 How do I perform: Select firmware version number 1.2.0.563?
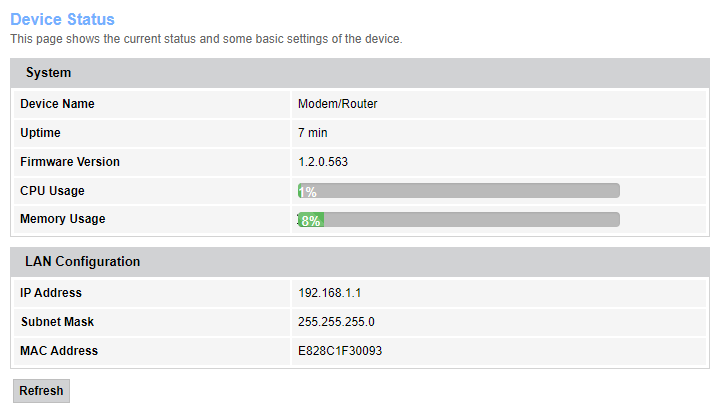(323, 162)
